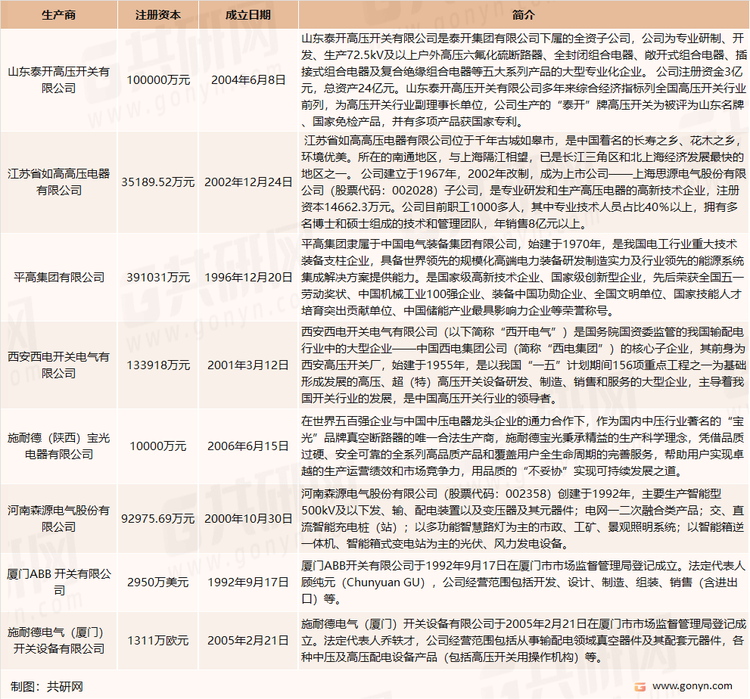Image resolution: width=750 pixels, height=699 pixels.
Task: Select the 西安西电开关电气有限公司 cell
Action: pyautogui.click(x=58, y=365)
